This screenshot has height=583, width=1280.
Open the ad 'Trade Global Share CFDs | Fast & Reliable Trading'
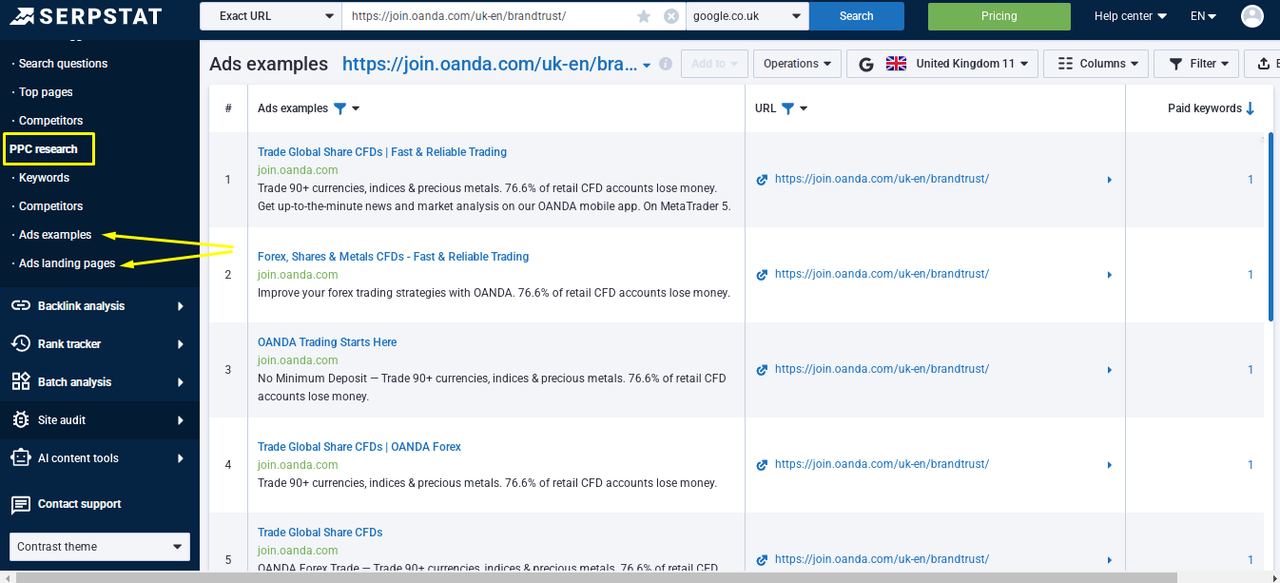382,152
